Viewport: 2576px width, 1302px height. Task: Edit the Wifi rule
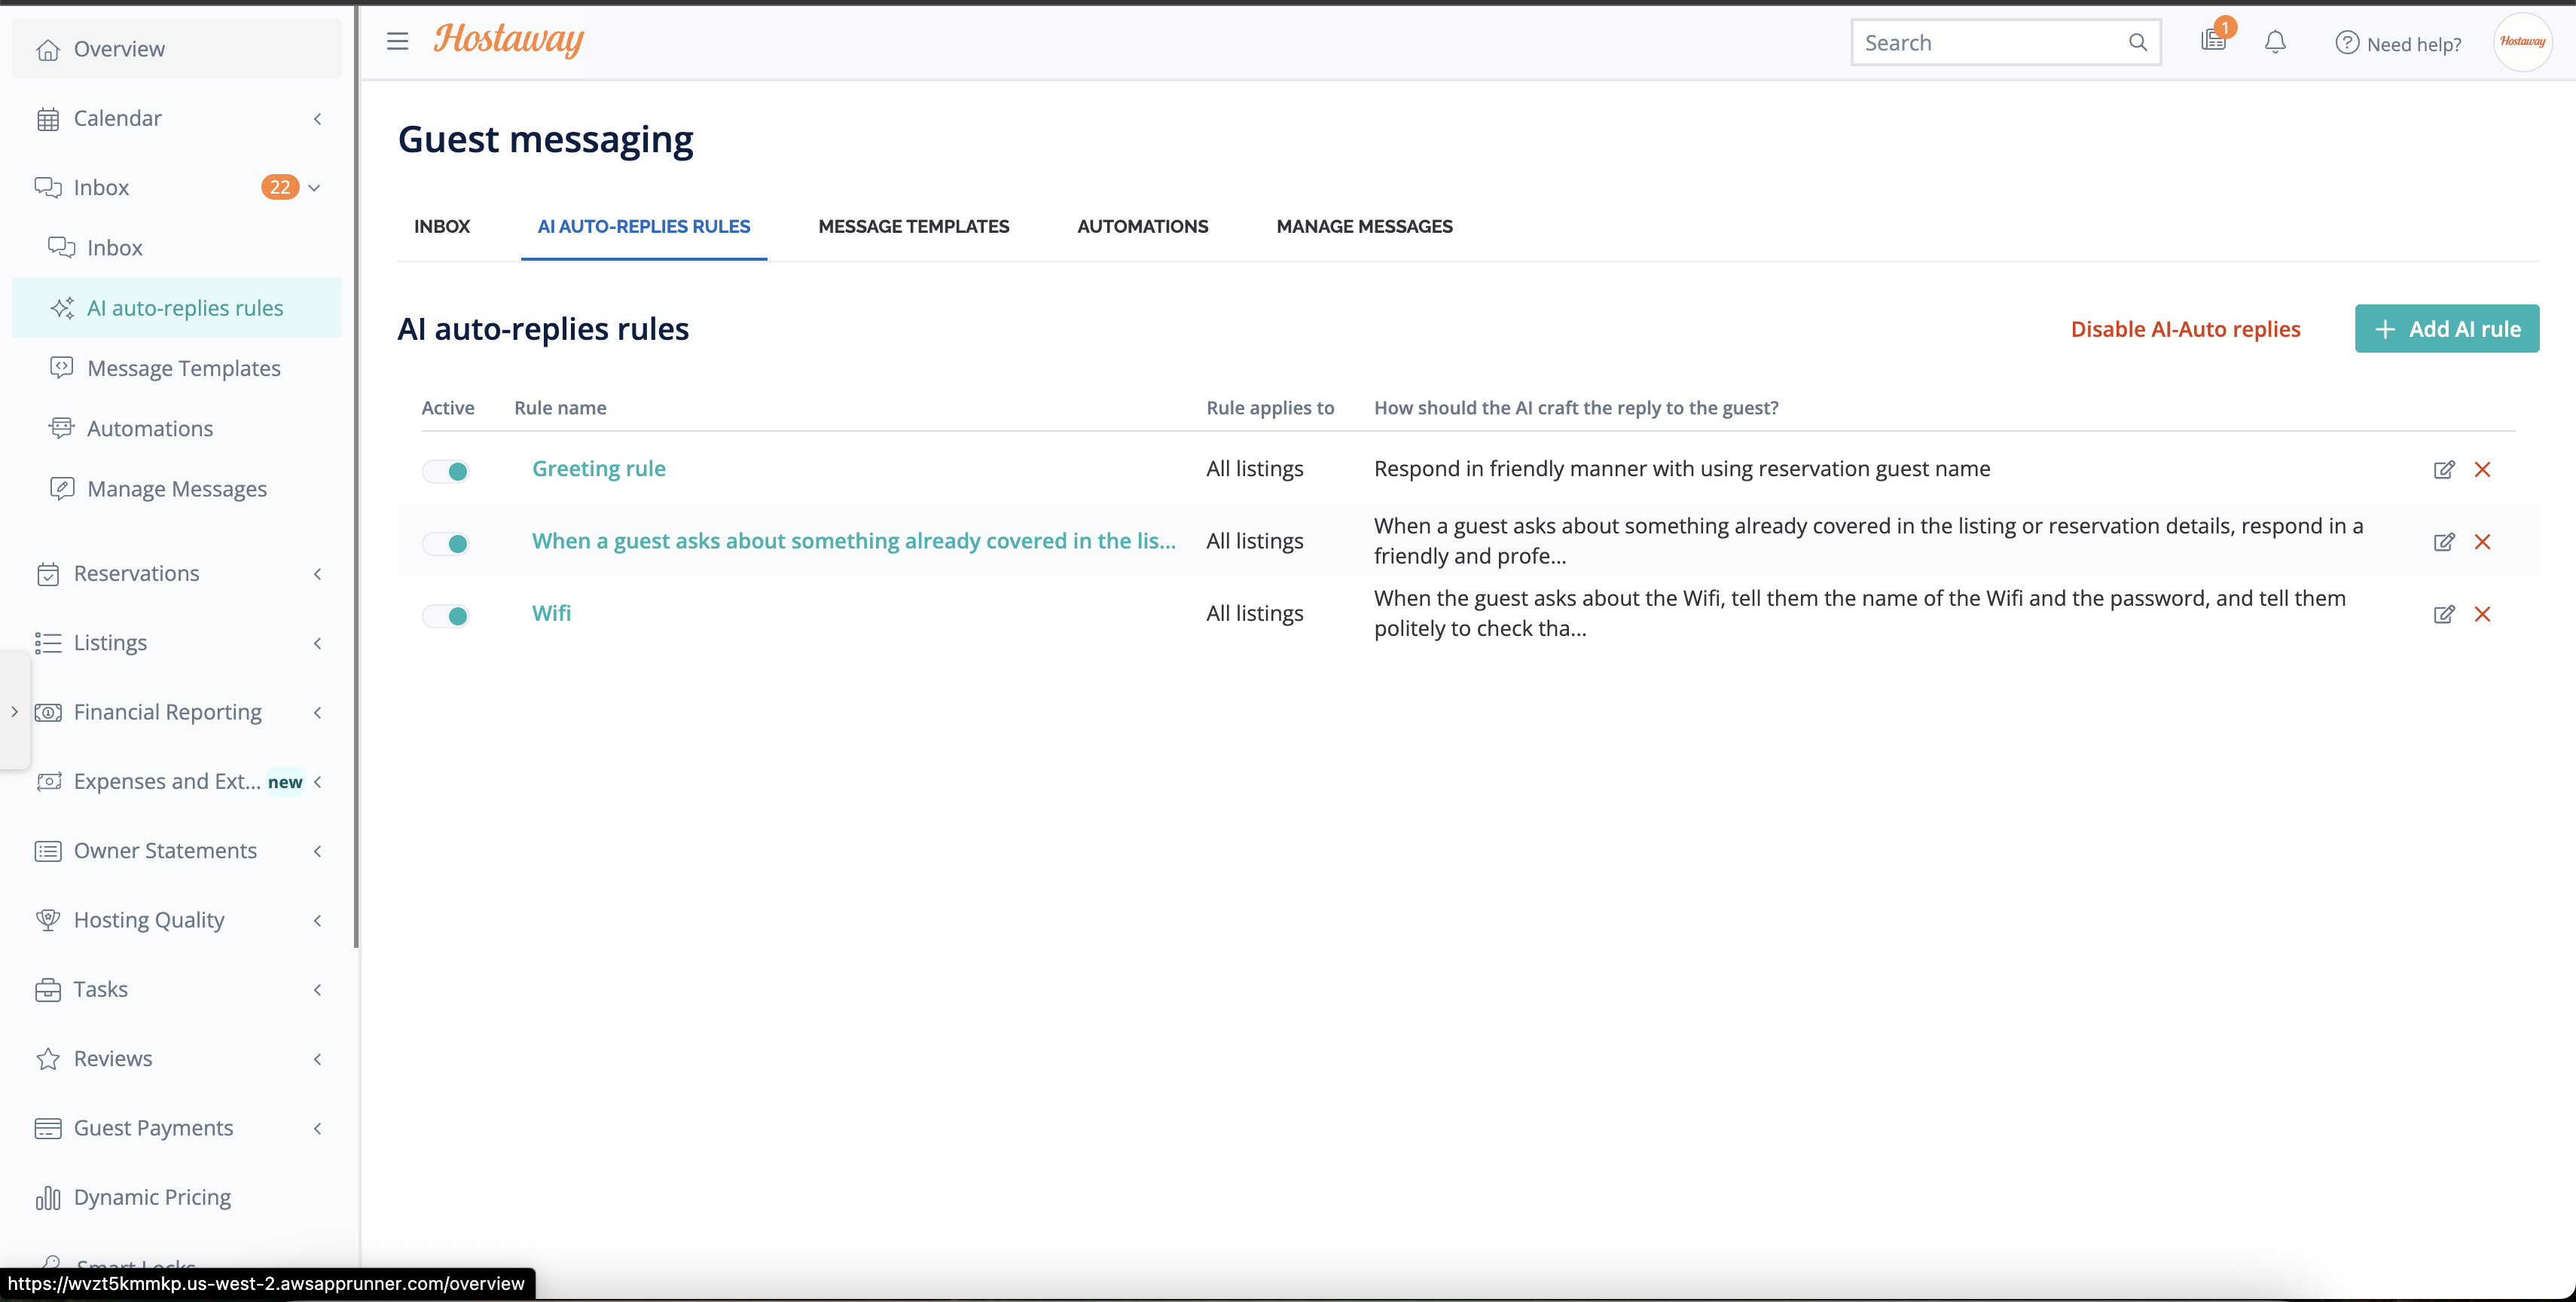pos(2443,614)
